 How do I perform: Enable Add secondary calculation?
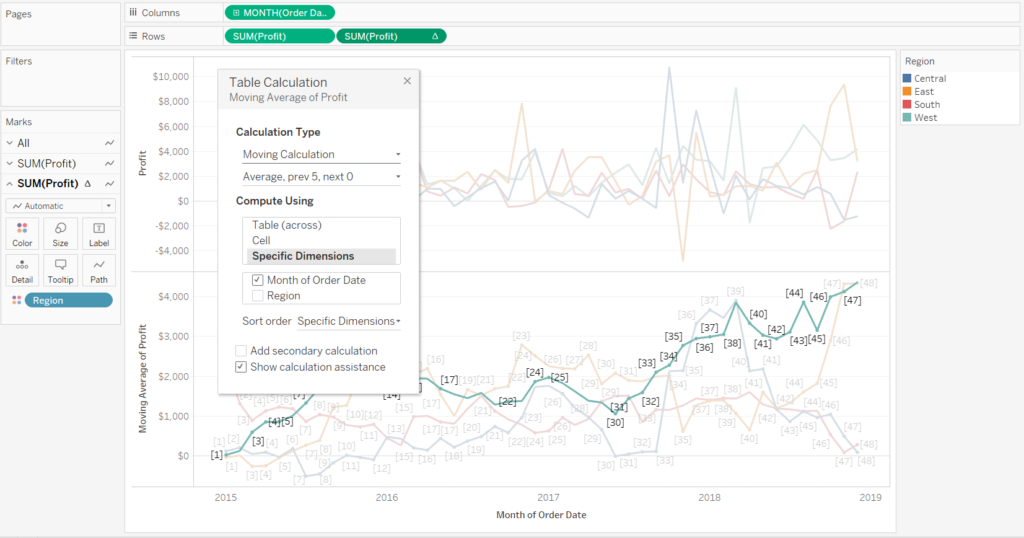[x=241, y=351]
